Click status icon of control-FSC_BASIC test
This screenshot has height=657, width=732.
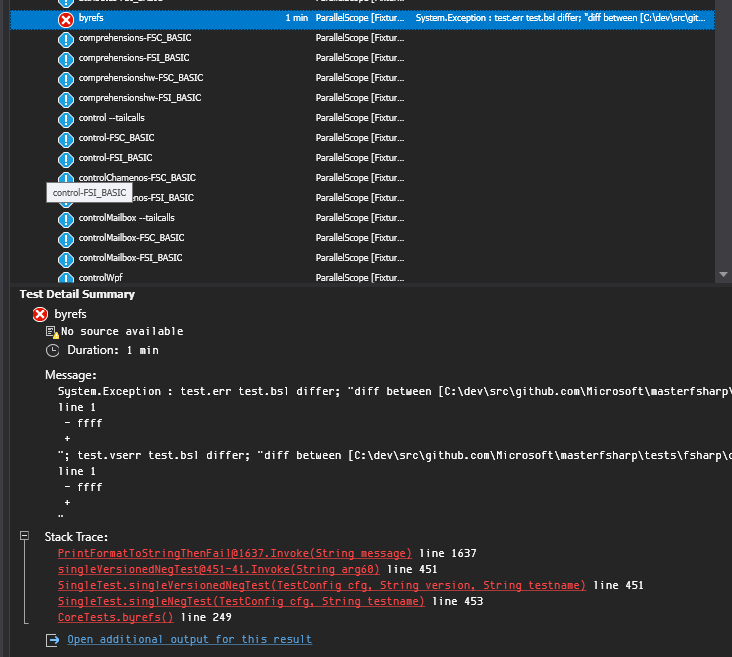point(66,140)
